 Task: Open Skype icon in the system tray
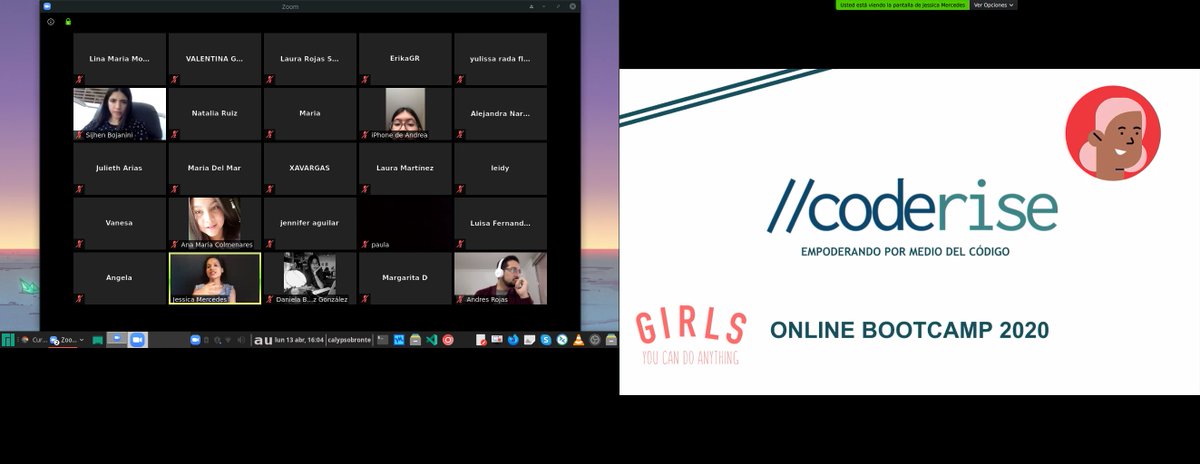546,340
